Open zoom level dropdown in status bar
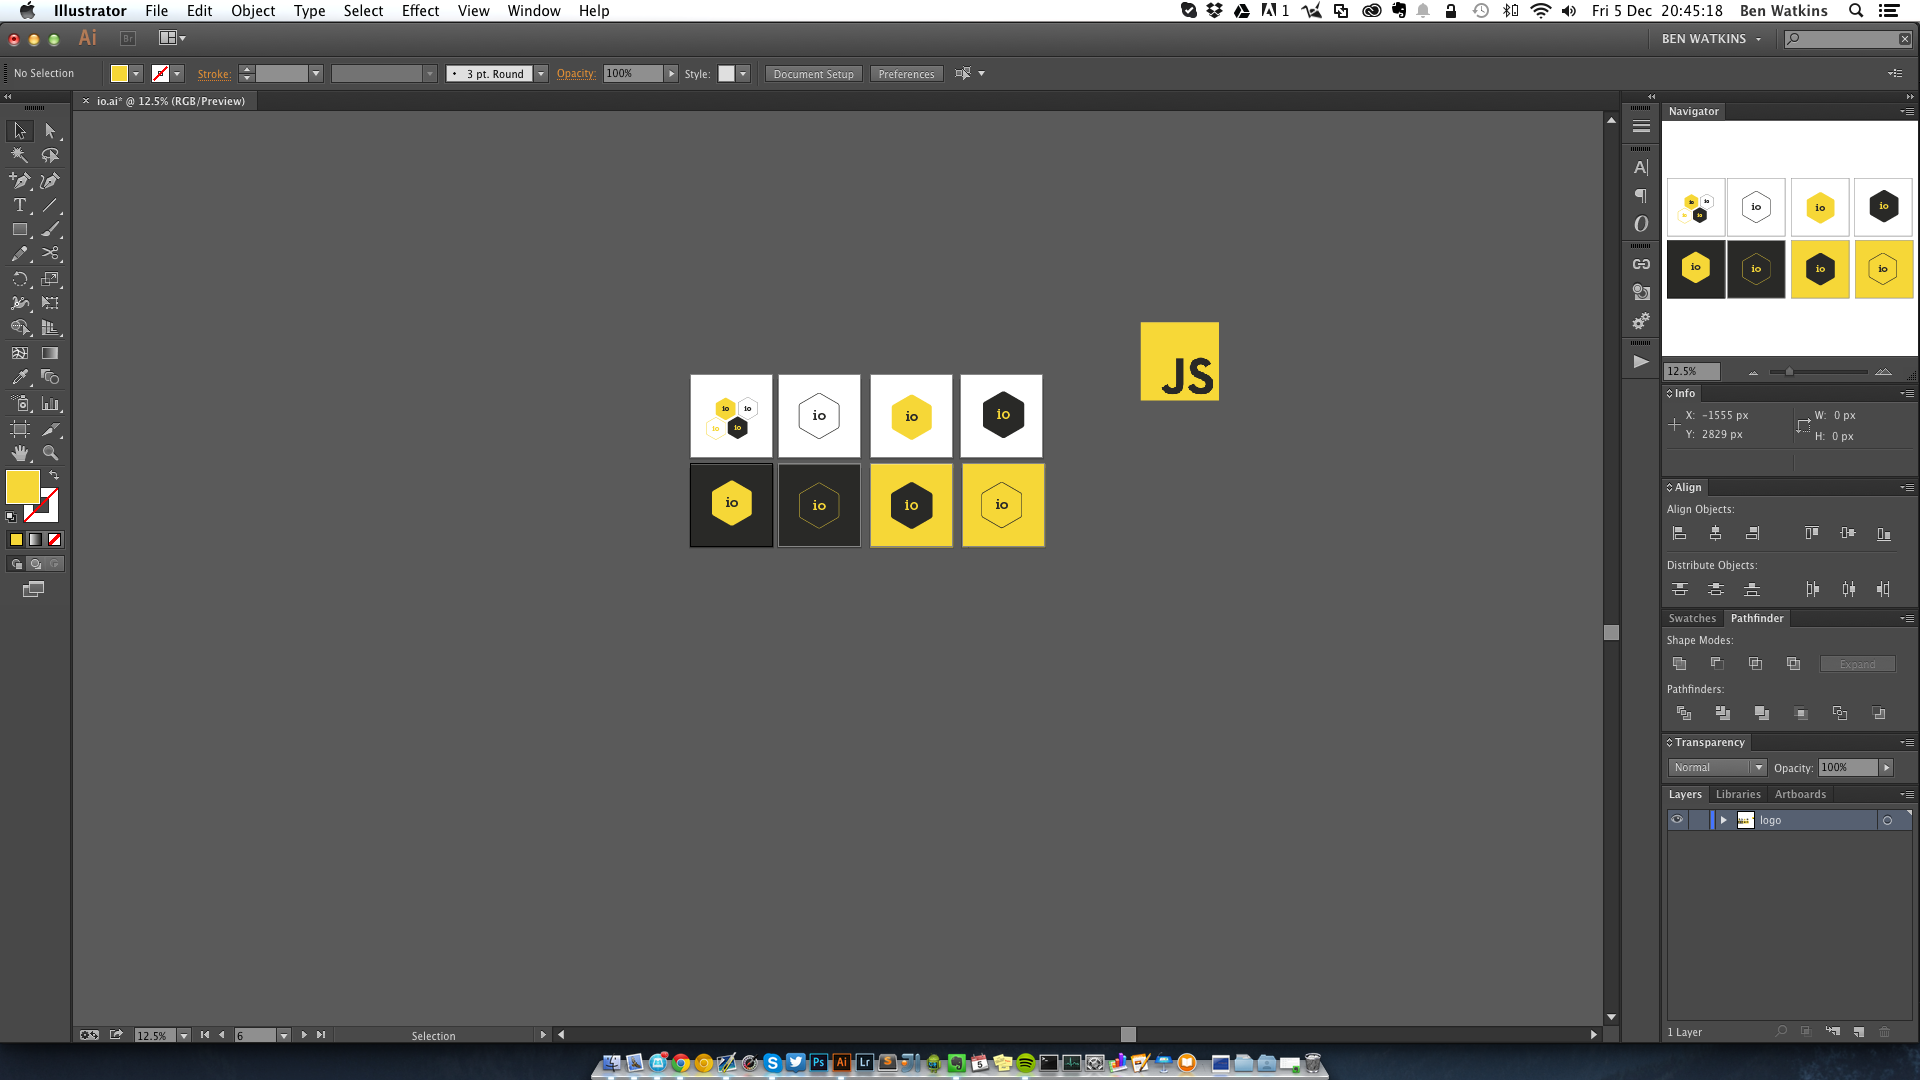This screenshot has width=1920, height=1080. point(184,1035)
